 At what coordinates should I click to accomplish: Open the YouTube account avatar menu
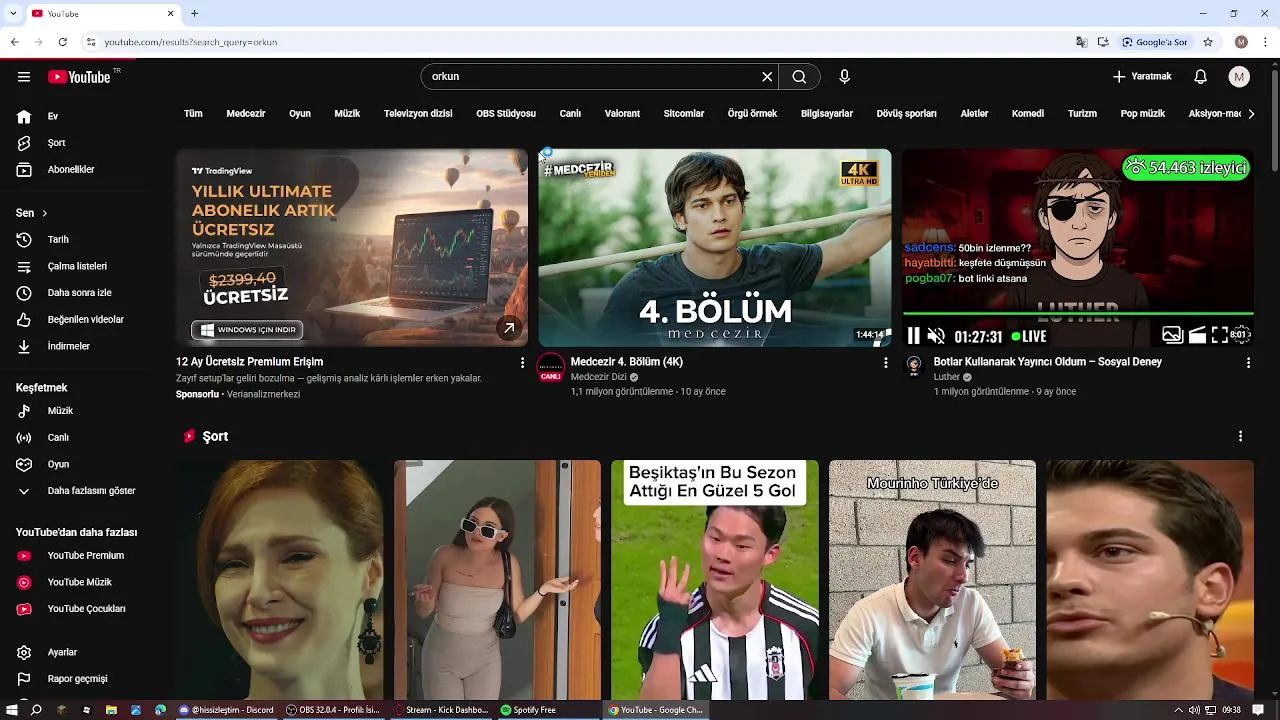tap(1239, 77)
